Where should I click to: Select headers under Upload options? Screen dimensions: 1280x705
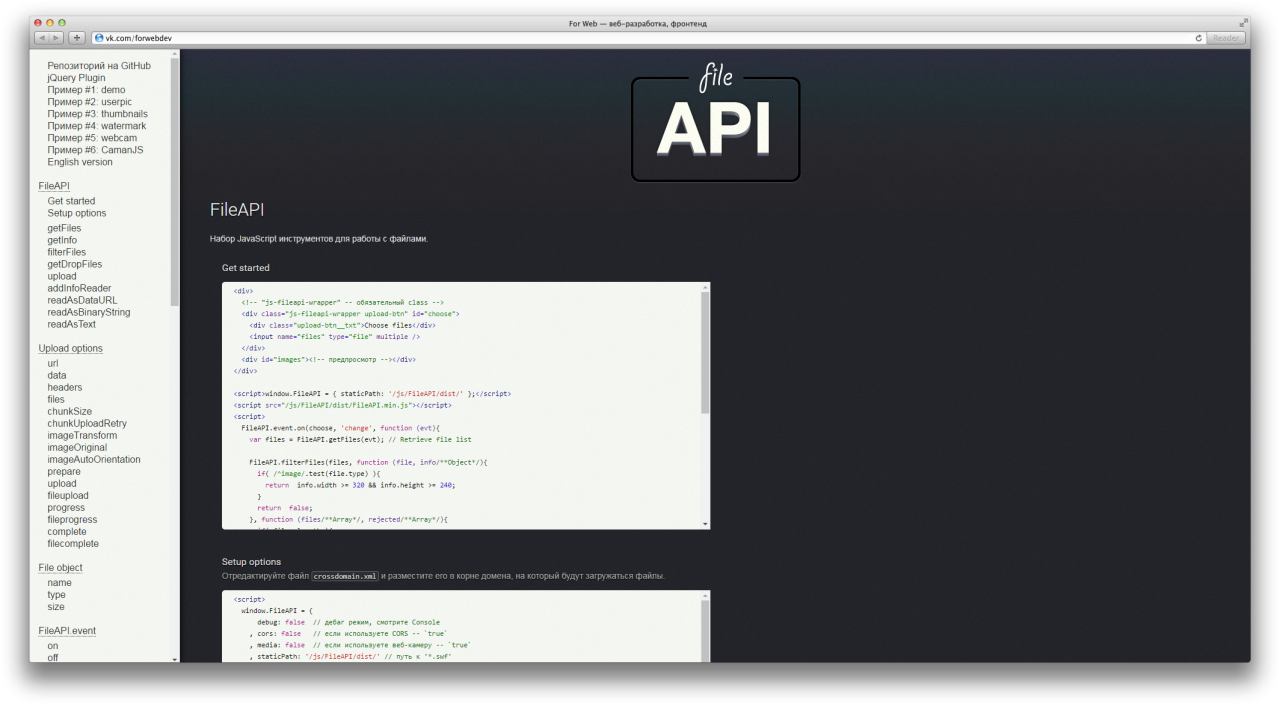click(x=65, y=387)
